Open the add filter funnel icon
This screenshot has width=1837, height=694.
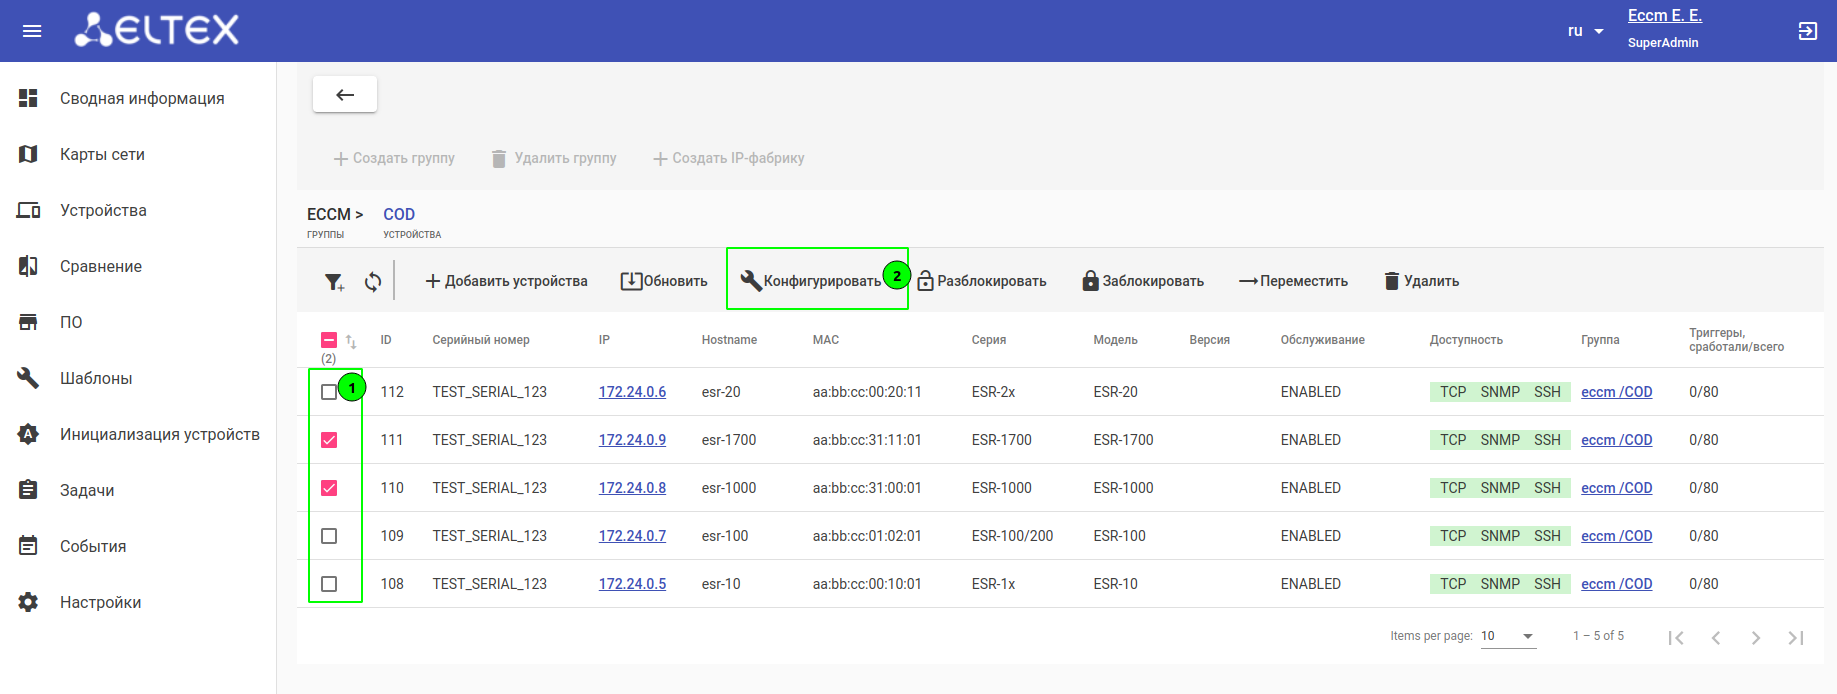click(x=334, y=282)
